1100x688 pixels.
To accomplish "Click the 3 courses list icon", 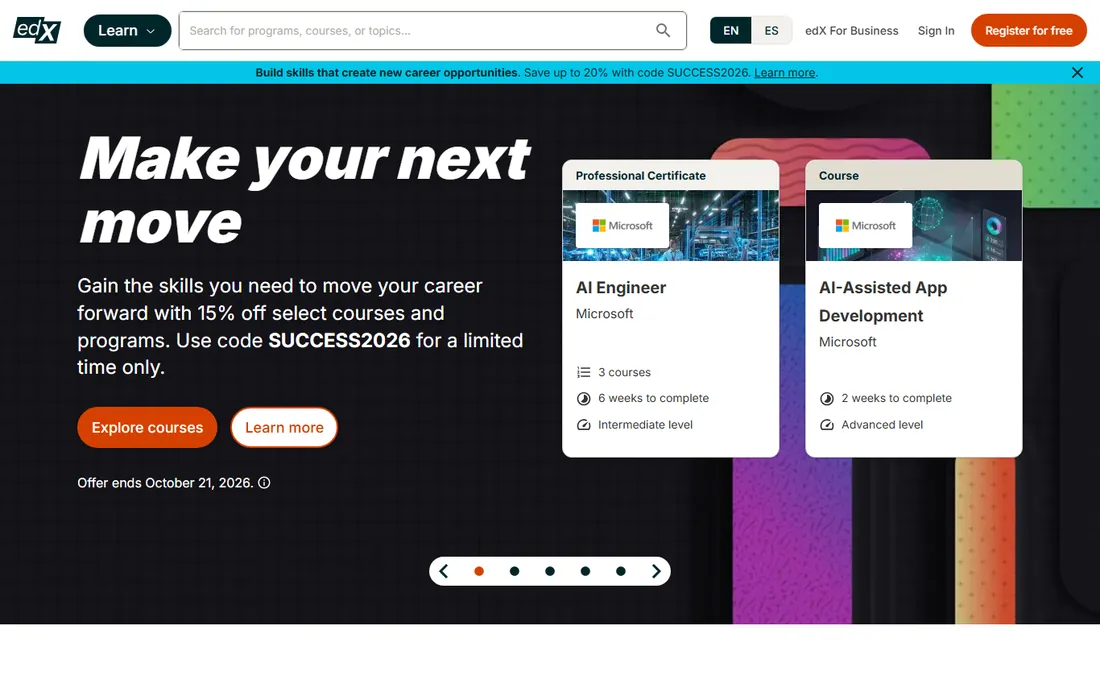I will point(584,372).
